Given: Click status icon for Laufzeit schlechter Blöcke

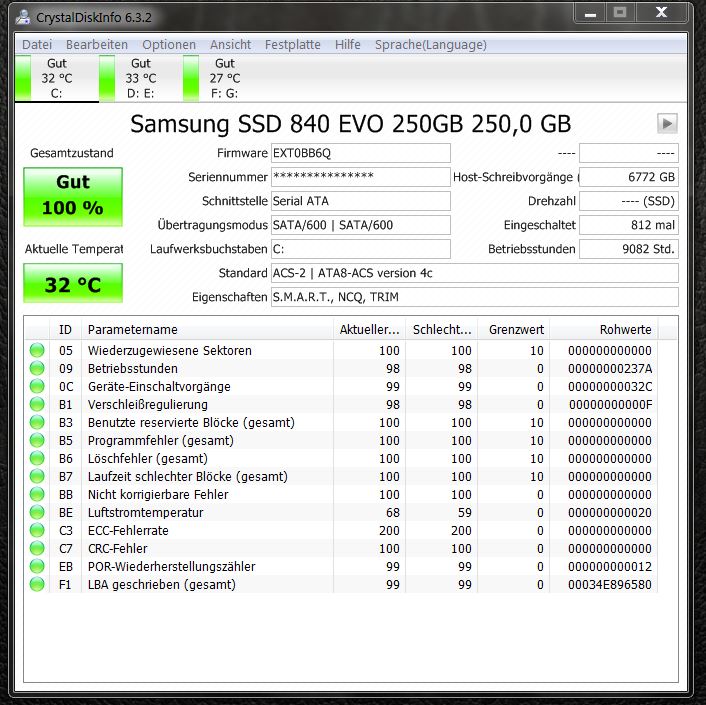Looking at the screenshot, I should click(37, 476).
